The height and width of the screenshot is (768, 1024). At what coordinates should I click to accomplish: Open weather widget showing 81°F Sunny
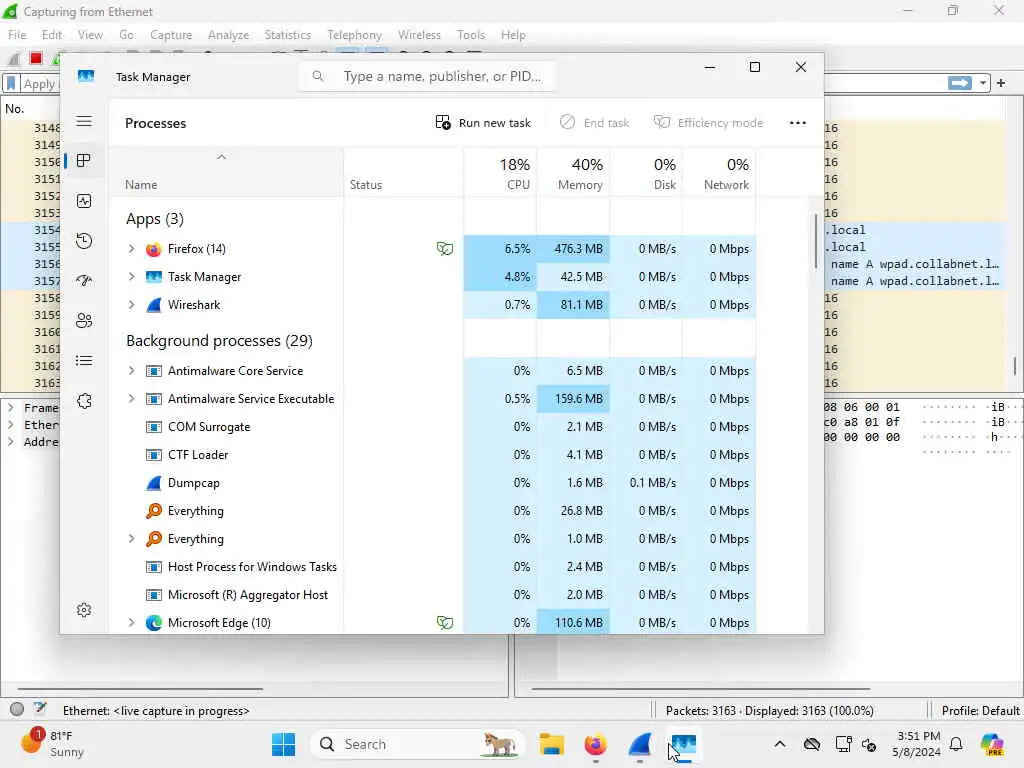point(52,744)
